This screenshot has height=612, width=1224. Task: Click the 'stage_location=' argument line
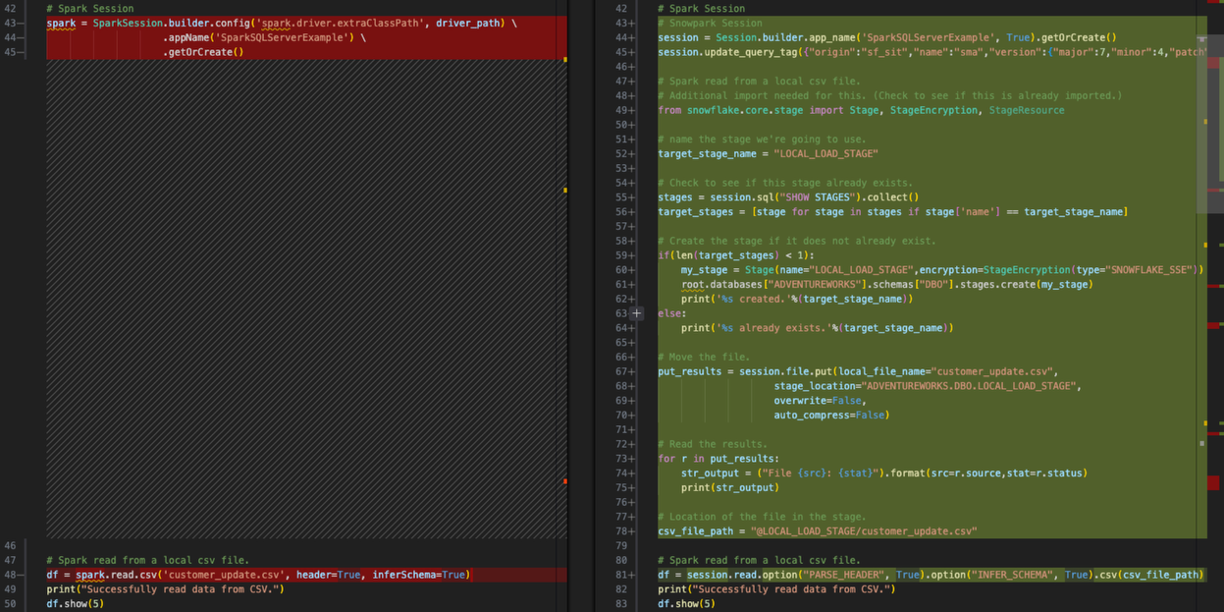(x=927, y=386)
